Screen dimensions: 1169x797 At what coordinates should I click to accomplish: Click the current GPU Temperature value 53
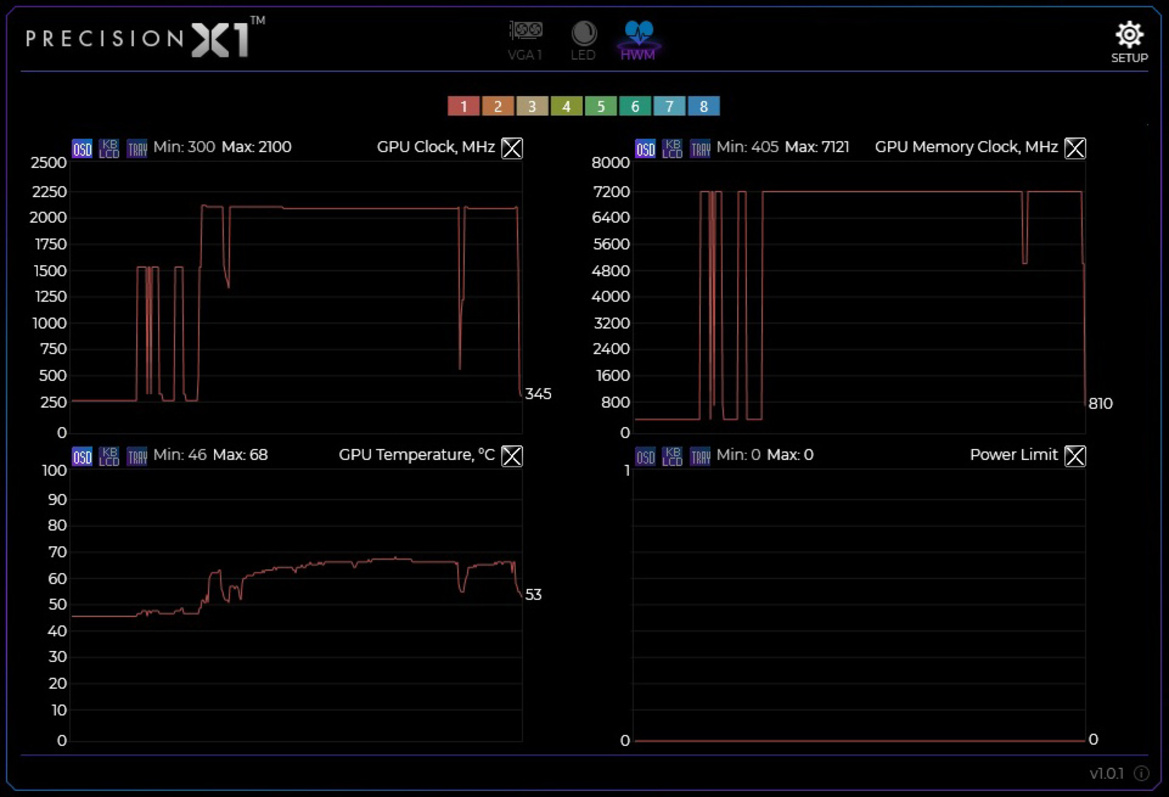click(x=533, y=595)
